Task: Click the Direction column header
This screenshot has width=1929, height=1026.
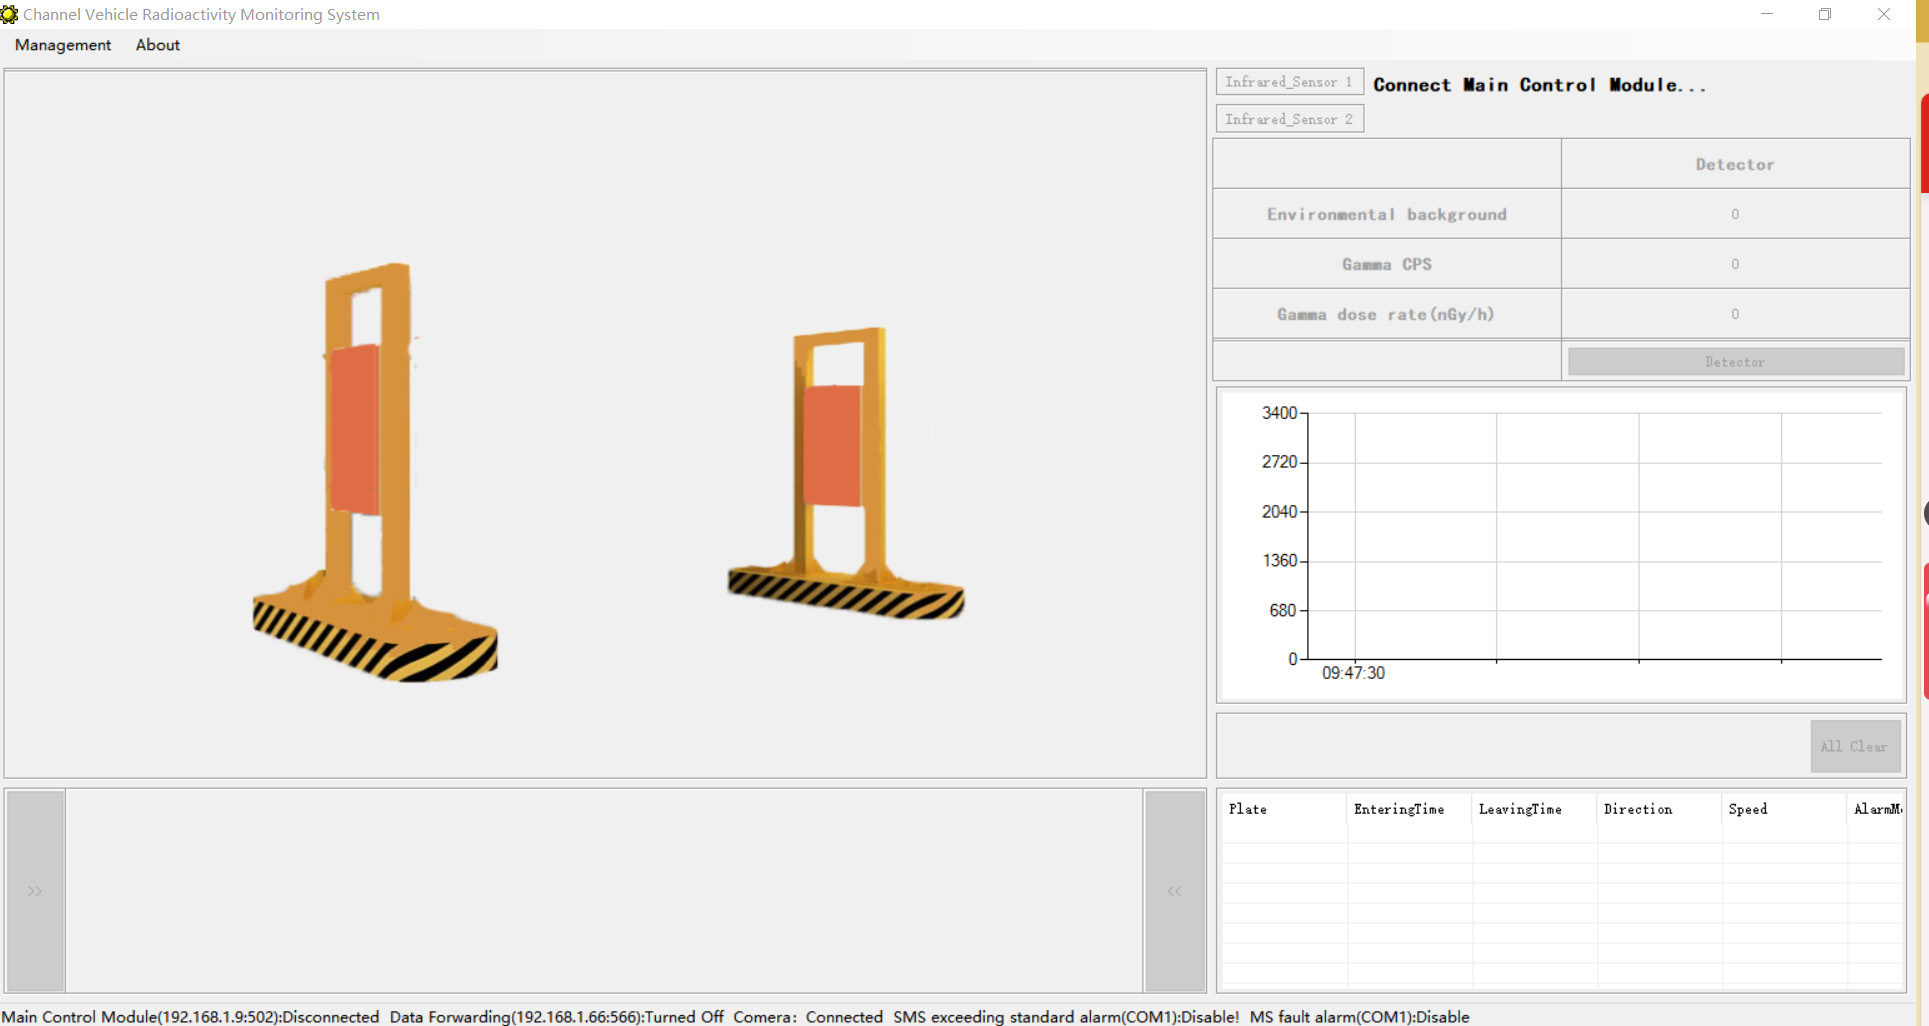Action: [x=1638, y=809]
